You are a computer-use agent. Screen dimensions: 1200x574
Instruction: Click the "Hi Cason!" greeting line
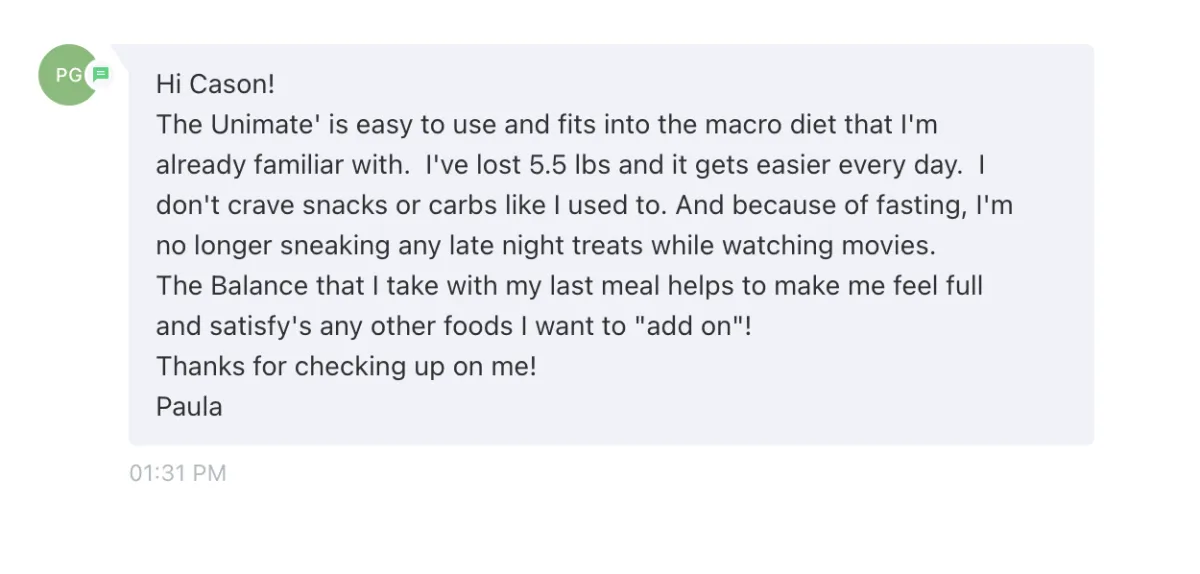(x=215, y=85)
